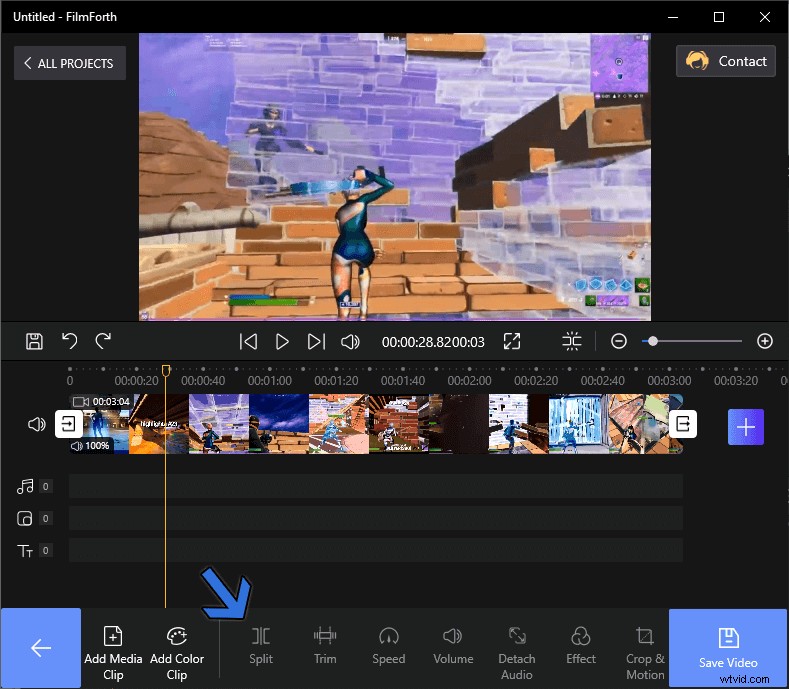Click the clip's 100% volume label
The width and height of the screenshot is (789, 689).
(91, 446)
